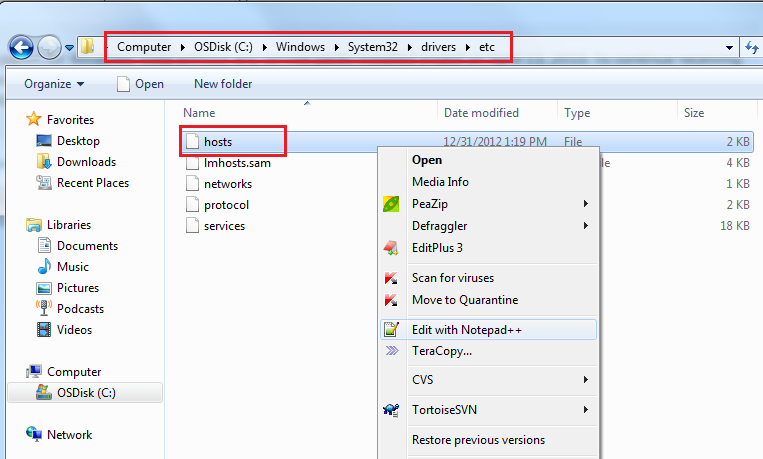Expand the Defraggler submenu arrow
This screenshot has width=763, height=459.
pos(585,226)
